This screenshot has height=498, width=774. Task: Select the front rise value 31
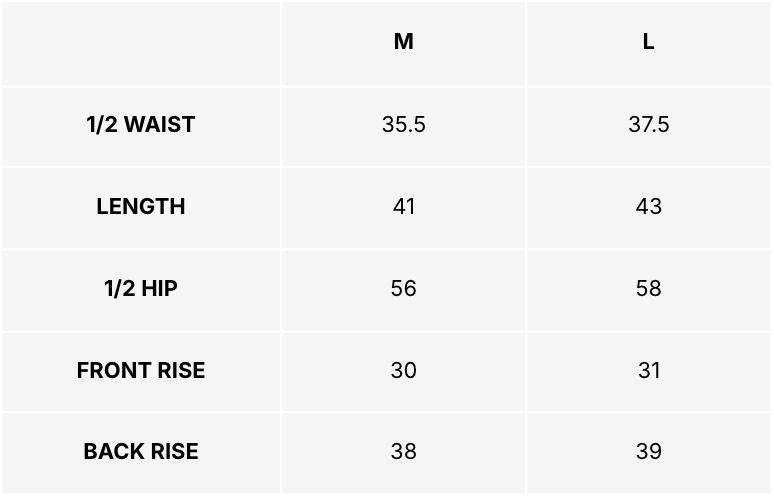click(648, 371)
